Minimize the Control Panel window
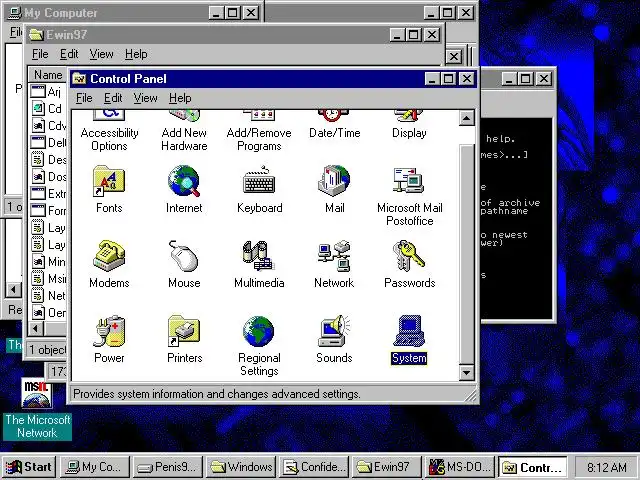This screenshot has height=480, width=640. tap(432, 78)
